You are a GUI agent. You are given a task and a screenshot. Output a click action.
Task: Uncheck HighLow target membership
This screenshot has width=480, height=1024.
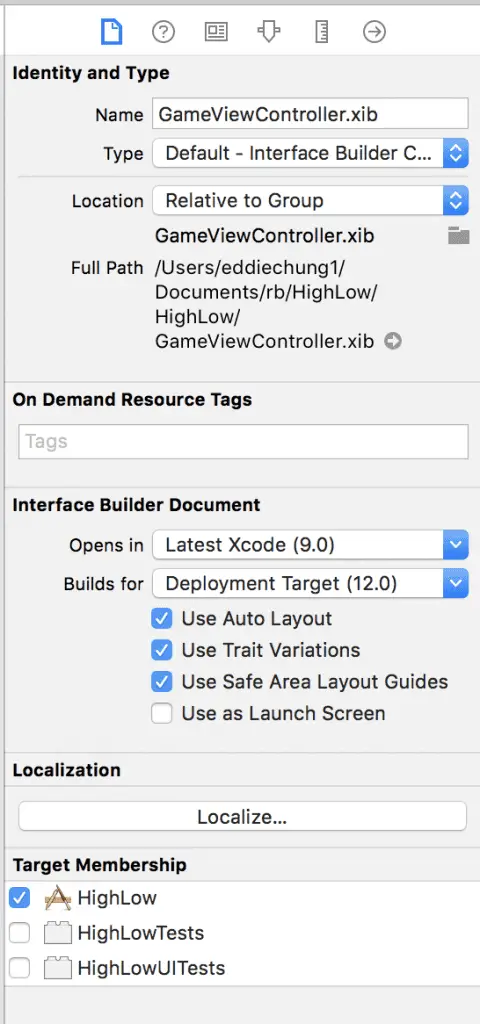pyautogui.click(x=20, y=898)
